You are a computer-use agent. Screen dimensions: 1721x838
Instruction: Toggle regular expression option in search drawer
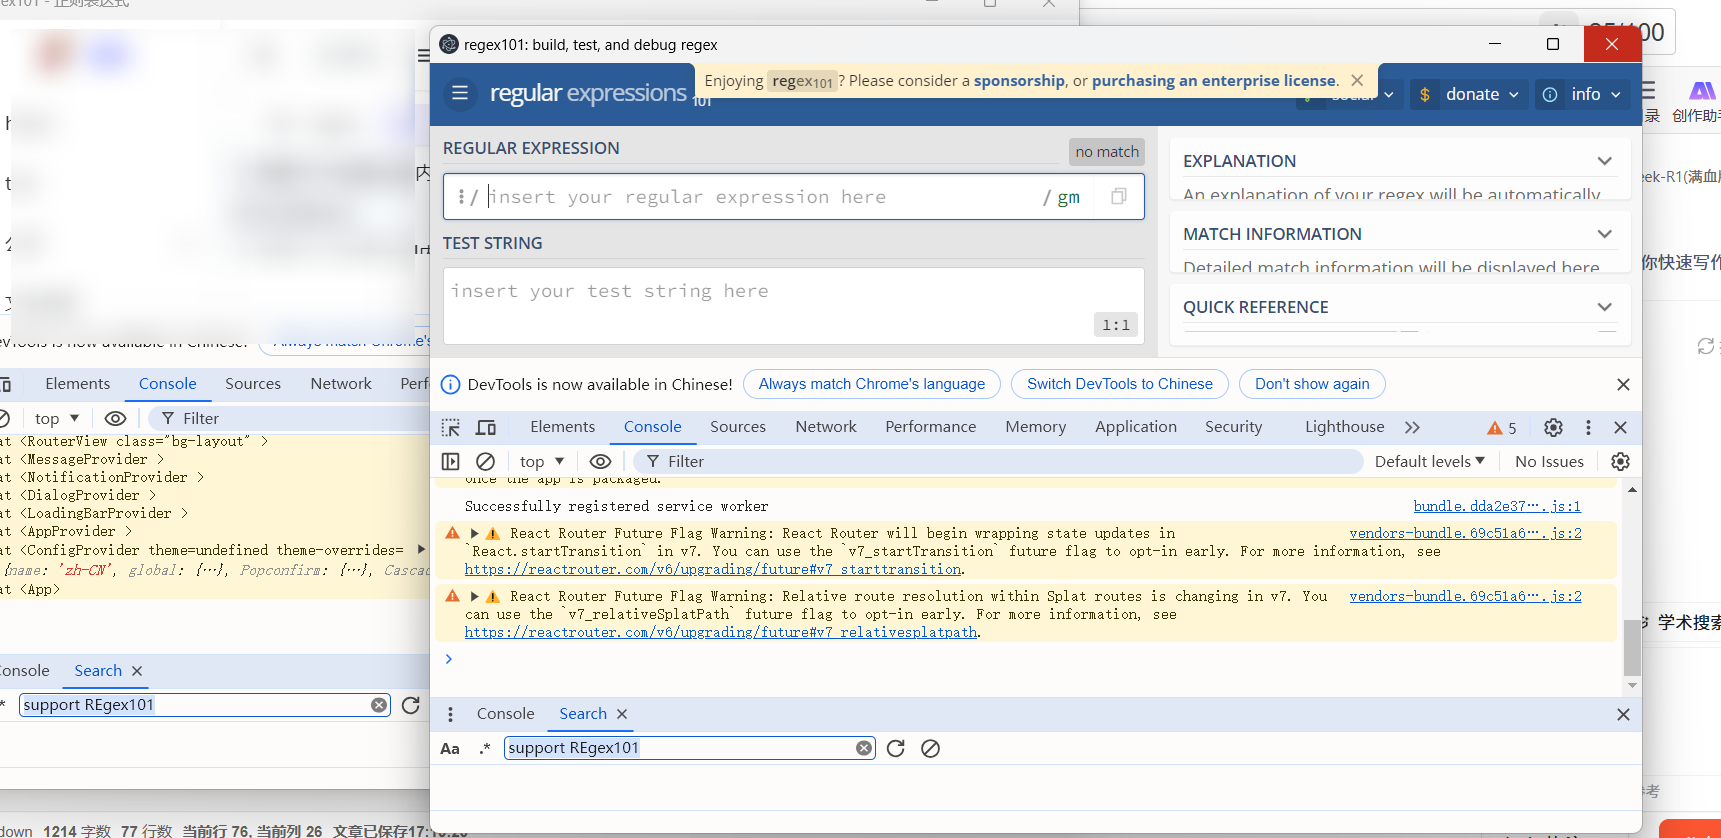point(485,749)
